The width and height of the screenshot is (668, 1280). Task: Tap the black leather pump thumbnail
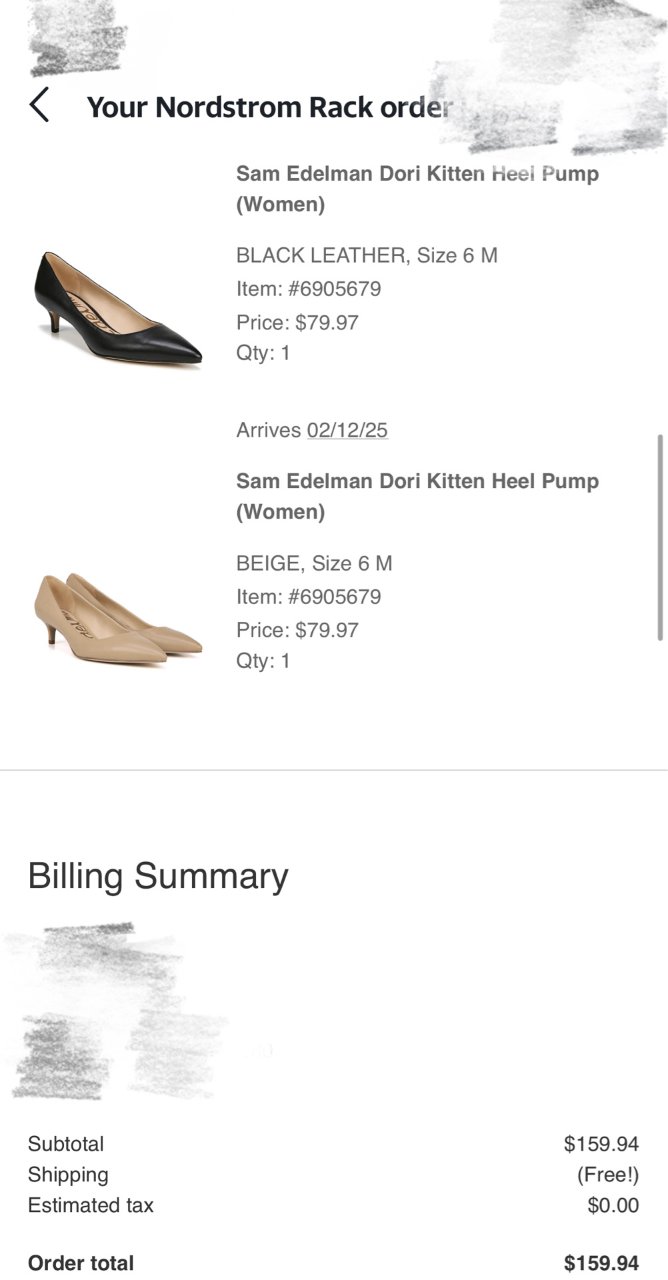(x=118, y=308)
